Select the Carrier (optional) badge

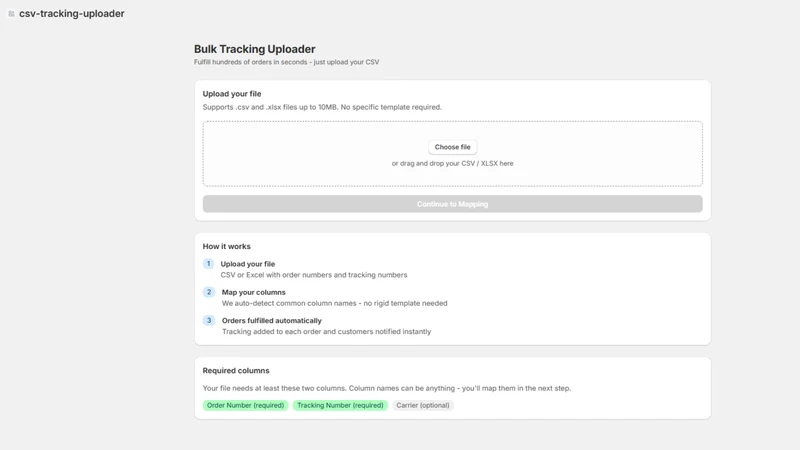[x=423, y=405]
